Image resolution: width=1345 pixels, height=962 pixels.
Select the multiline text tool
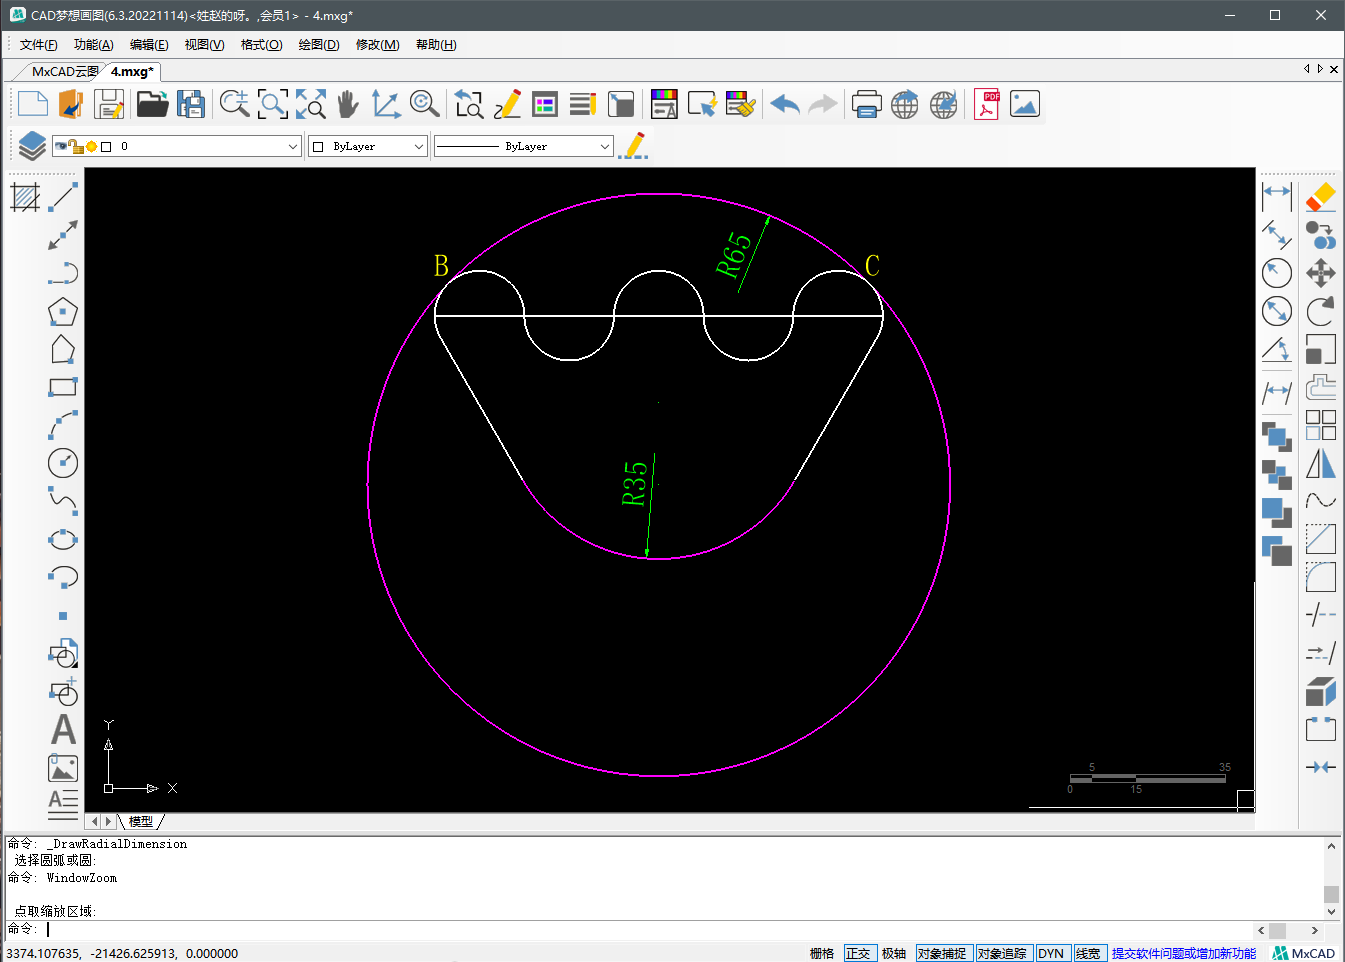coord(63,805)
